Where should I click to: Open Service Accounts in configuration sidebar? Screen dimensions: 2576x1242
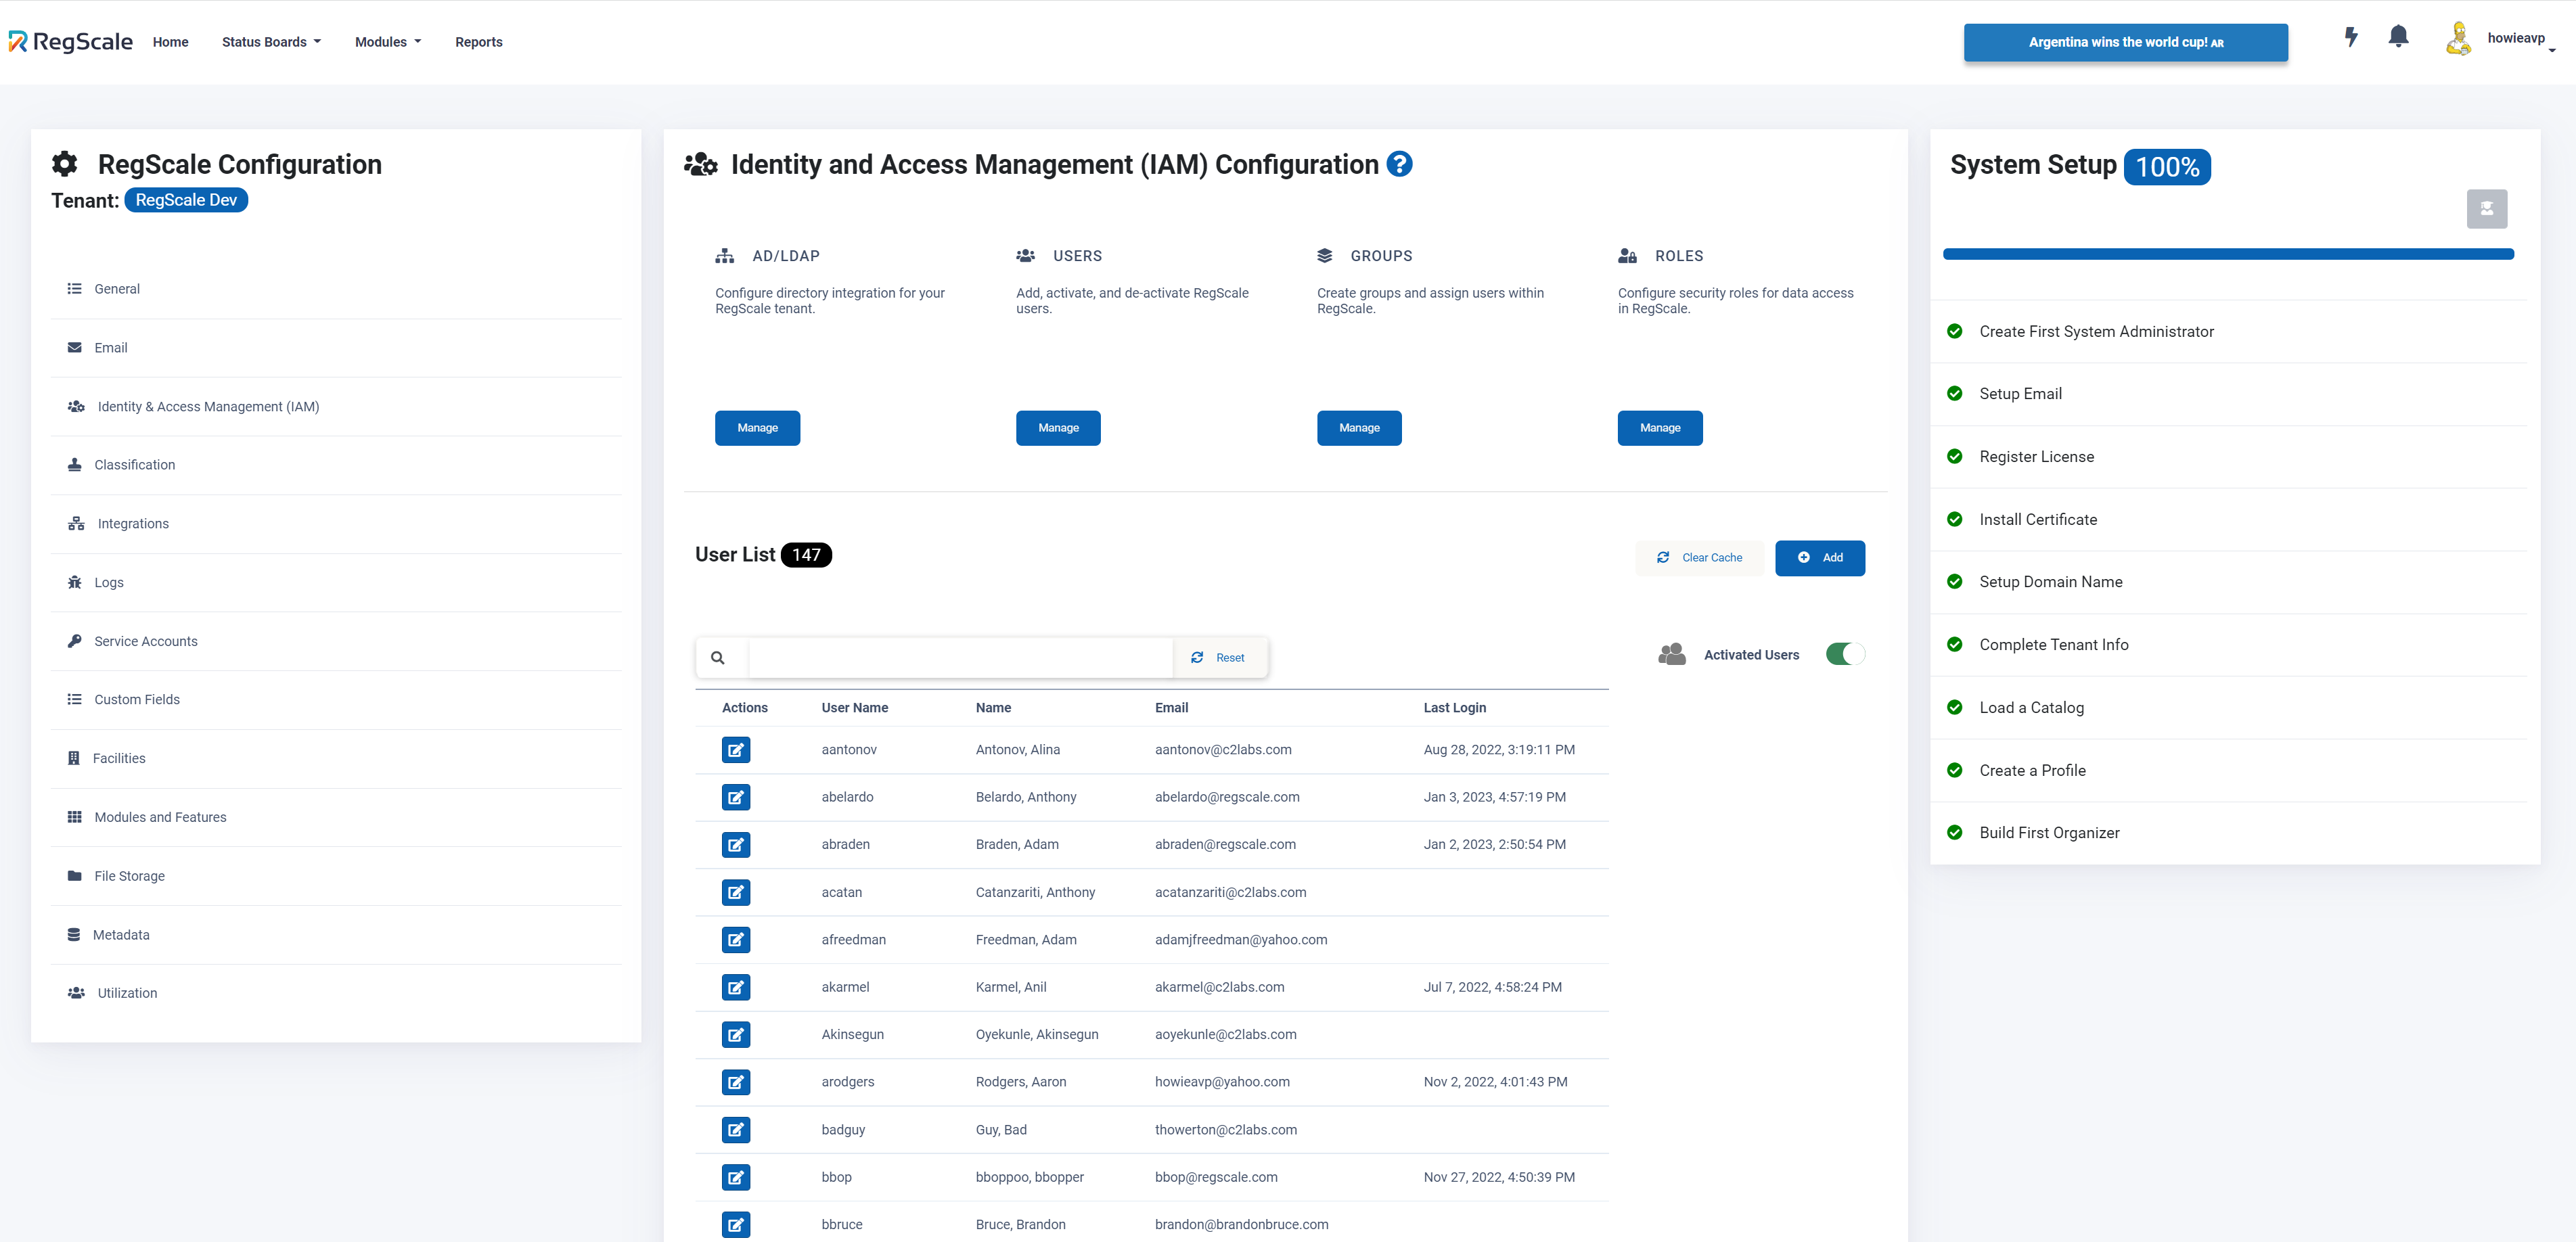click(x=146, y=641)
